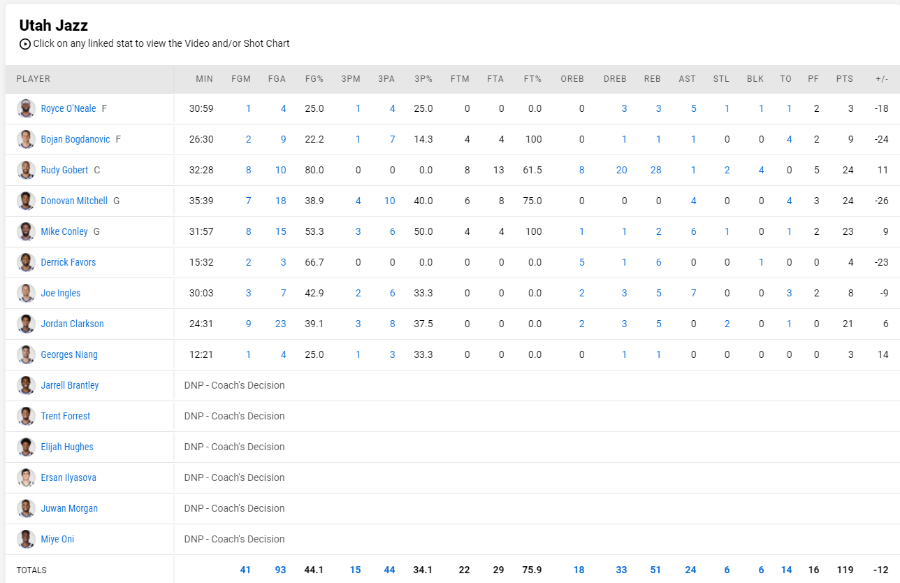Click Elijah Hughes' headshot photo
Viewport: 900px width, 583px height.
[x=26, y=446]
